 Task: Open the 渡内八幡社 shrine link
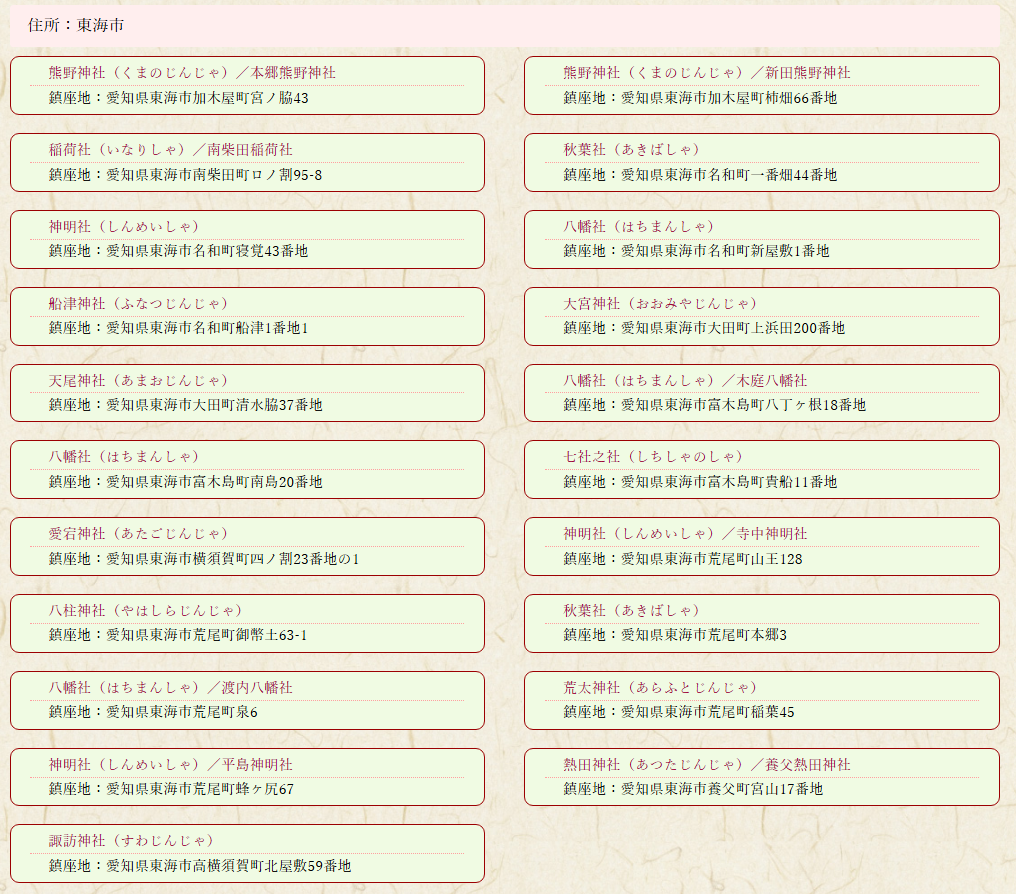(170, 688)
